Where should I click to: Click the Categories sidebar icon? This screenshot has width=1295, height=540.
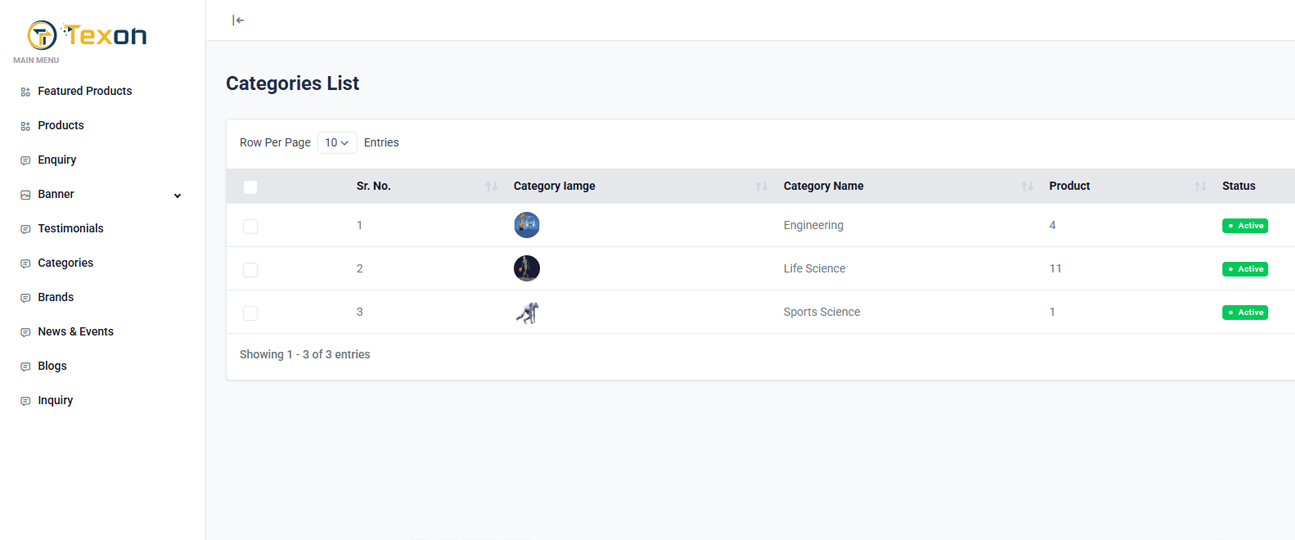25,264
